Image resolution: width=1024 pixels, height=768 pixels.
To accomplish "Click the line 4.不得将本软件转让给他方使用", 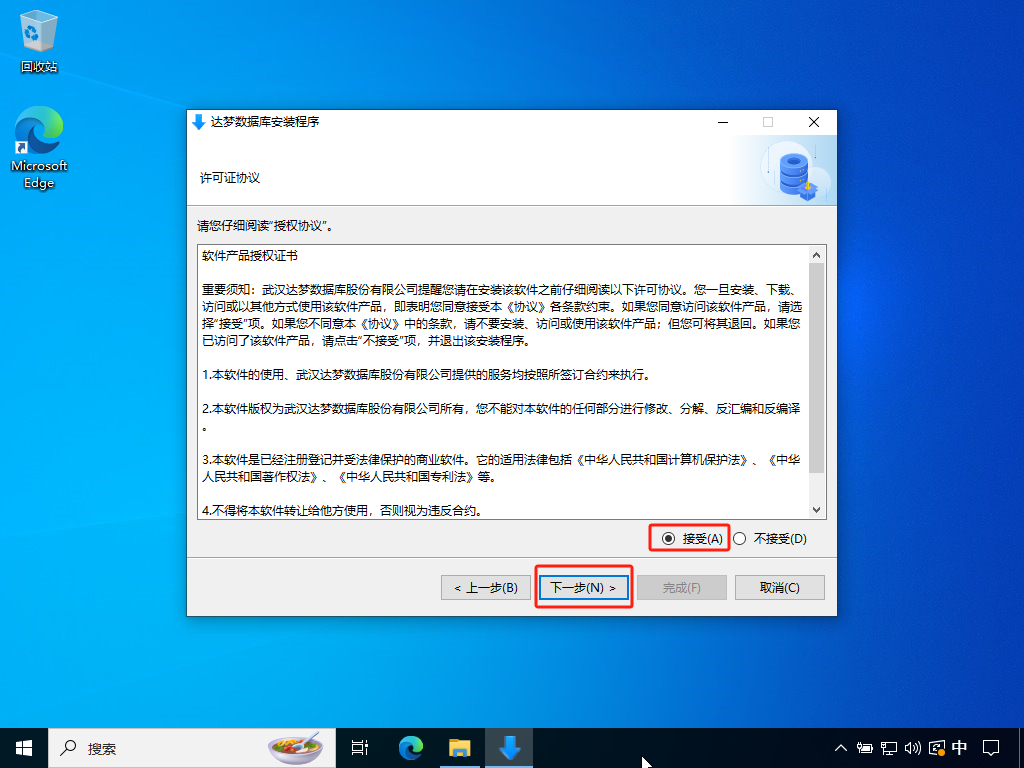I will [342, 511].
